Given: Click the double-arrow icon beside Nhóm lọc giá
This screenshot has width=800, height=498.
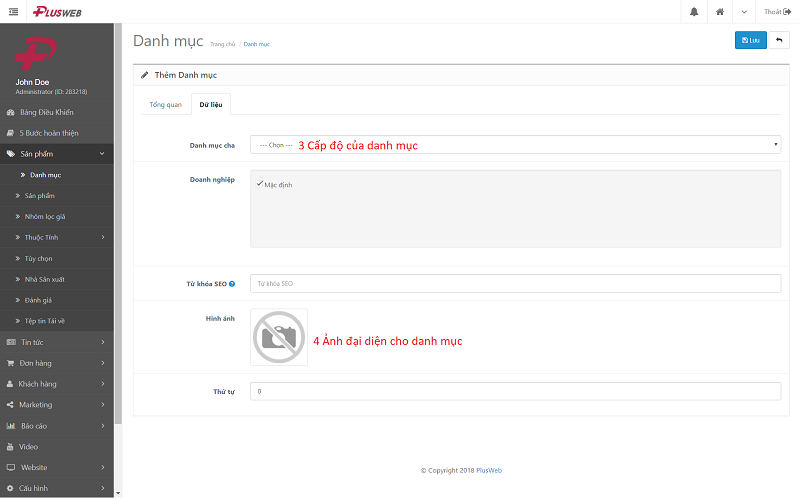Looking at the screenshot, I should 17,217.
